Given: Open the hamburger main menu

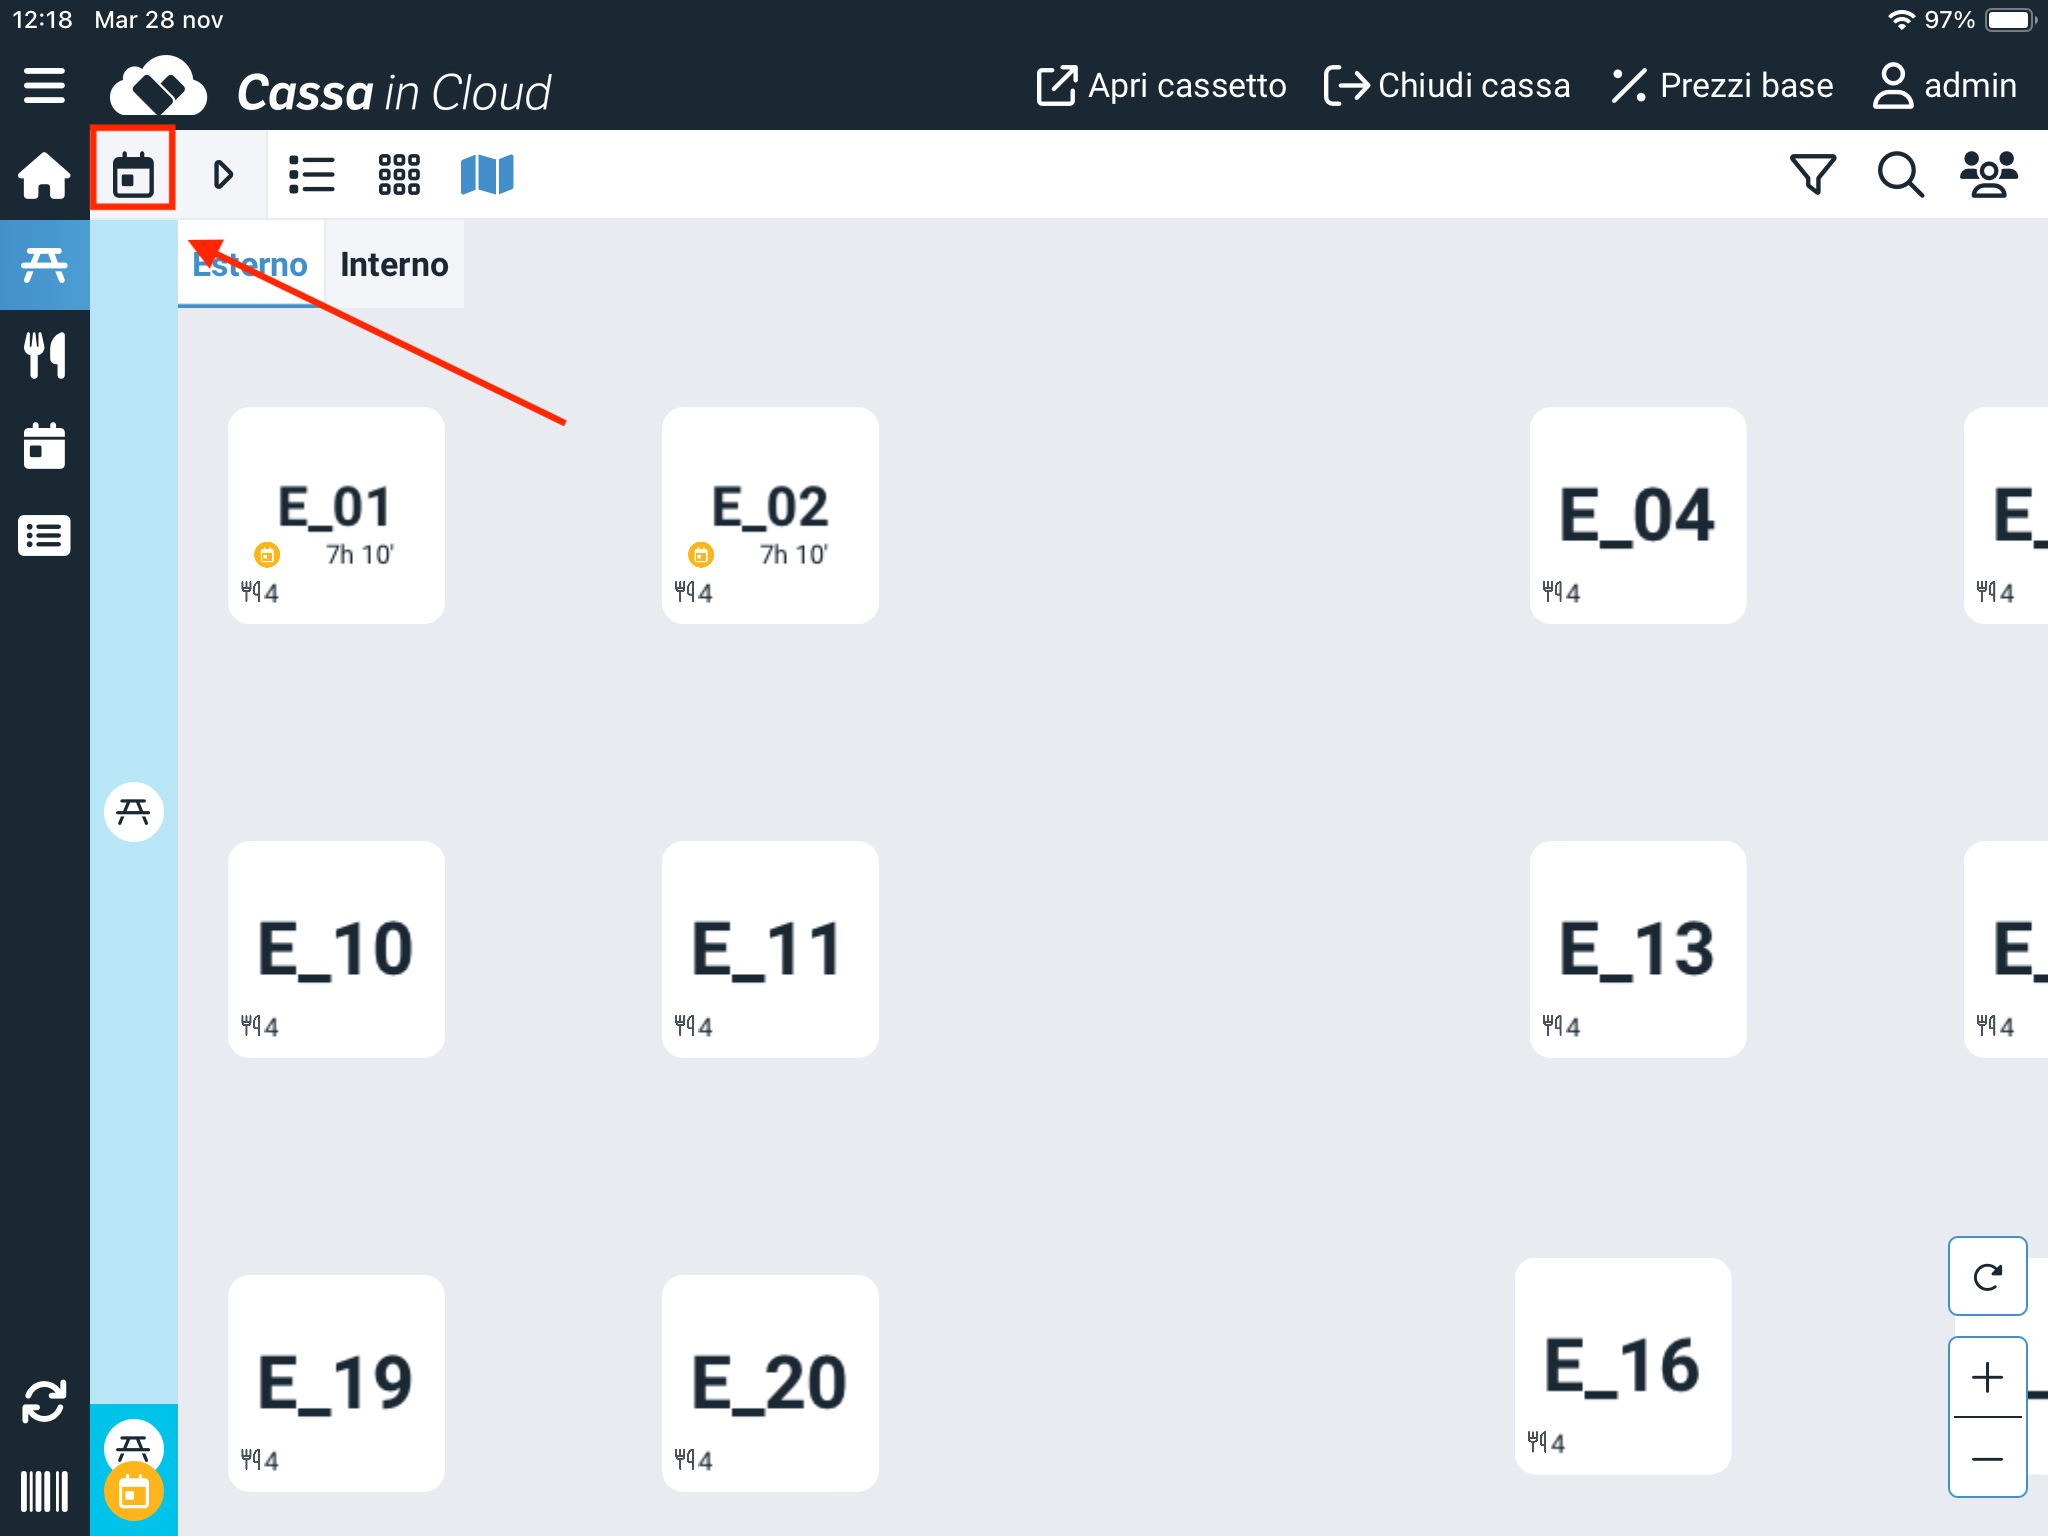Looking at the screenshot, I should (44, 86).
